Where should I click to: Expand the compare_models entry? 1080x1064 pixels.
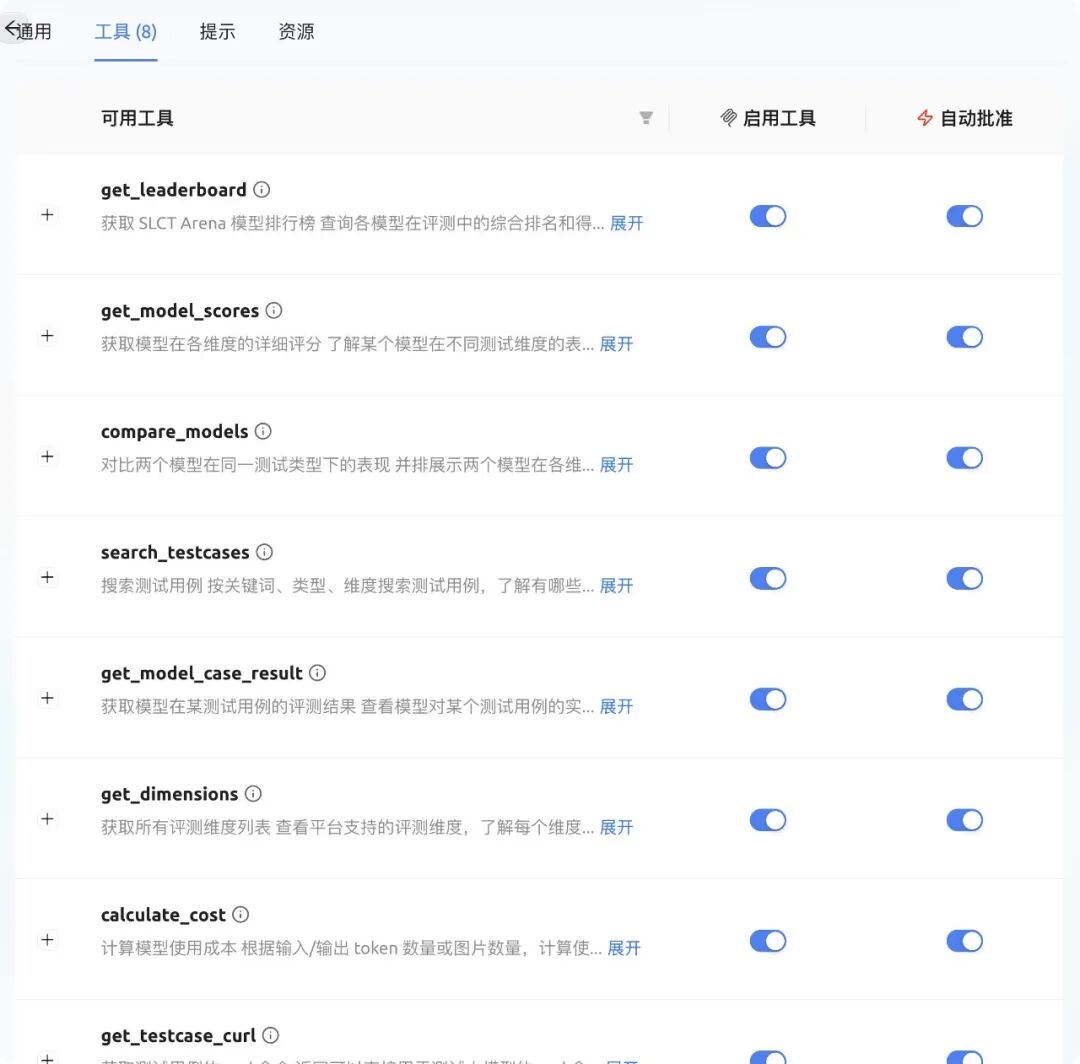coord(47,455)
